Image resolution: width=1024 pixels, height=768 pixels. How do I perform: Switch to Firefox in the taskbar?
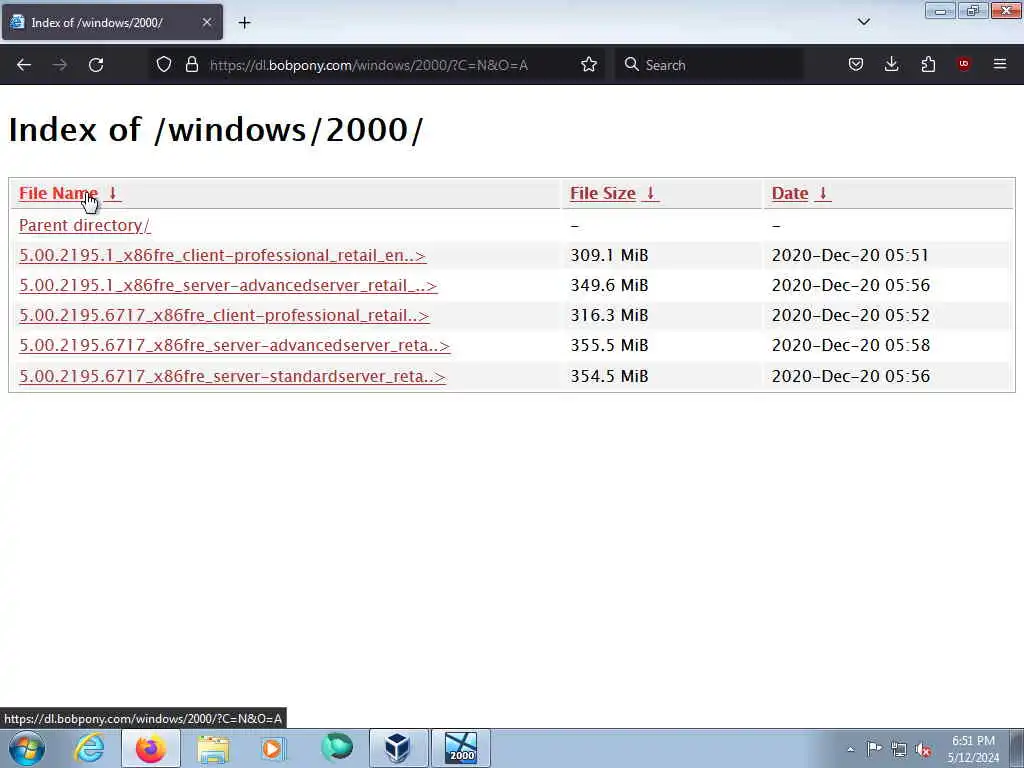pyautogui.click(x=150, y=748)
